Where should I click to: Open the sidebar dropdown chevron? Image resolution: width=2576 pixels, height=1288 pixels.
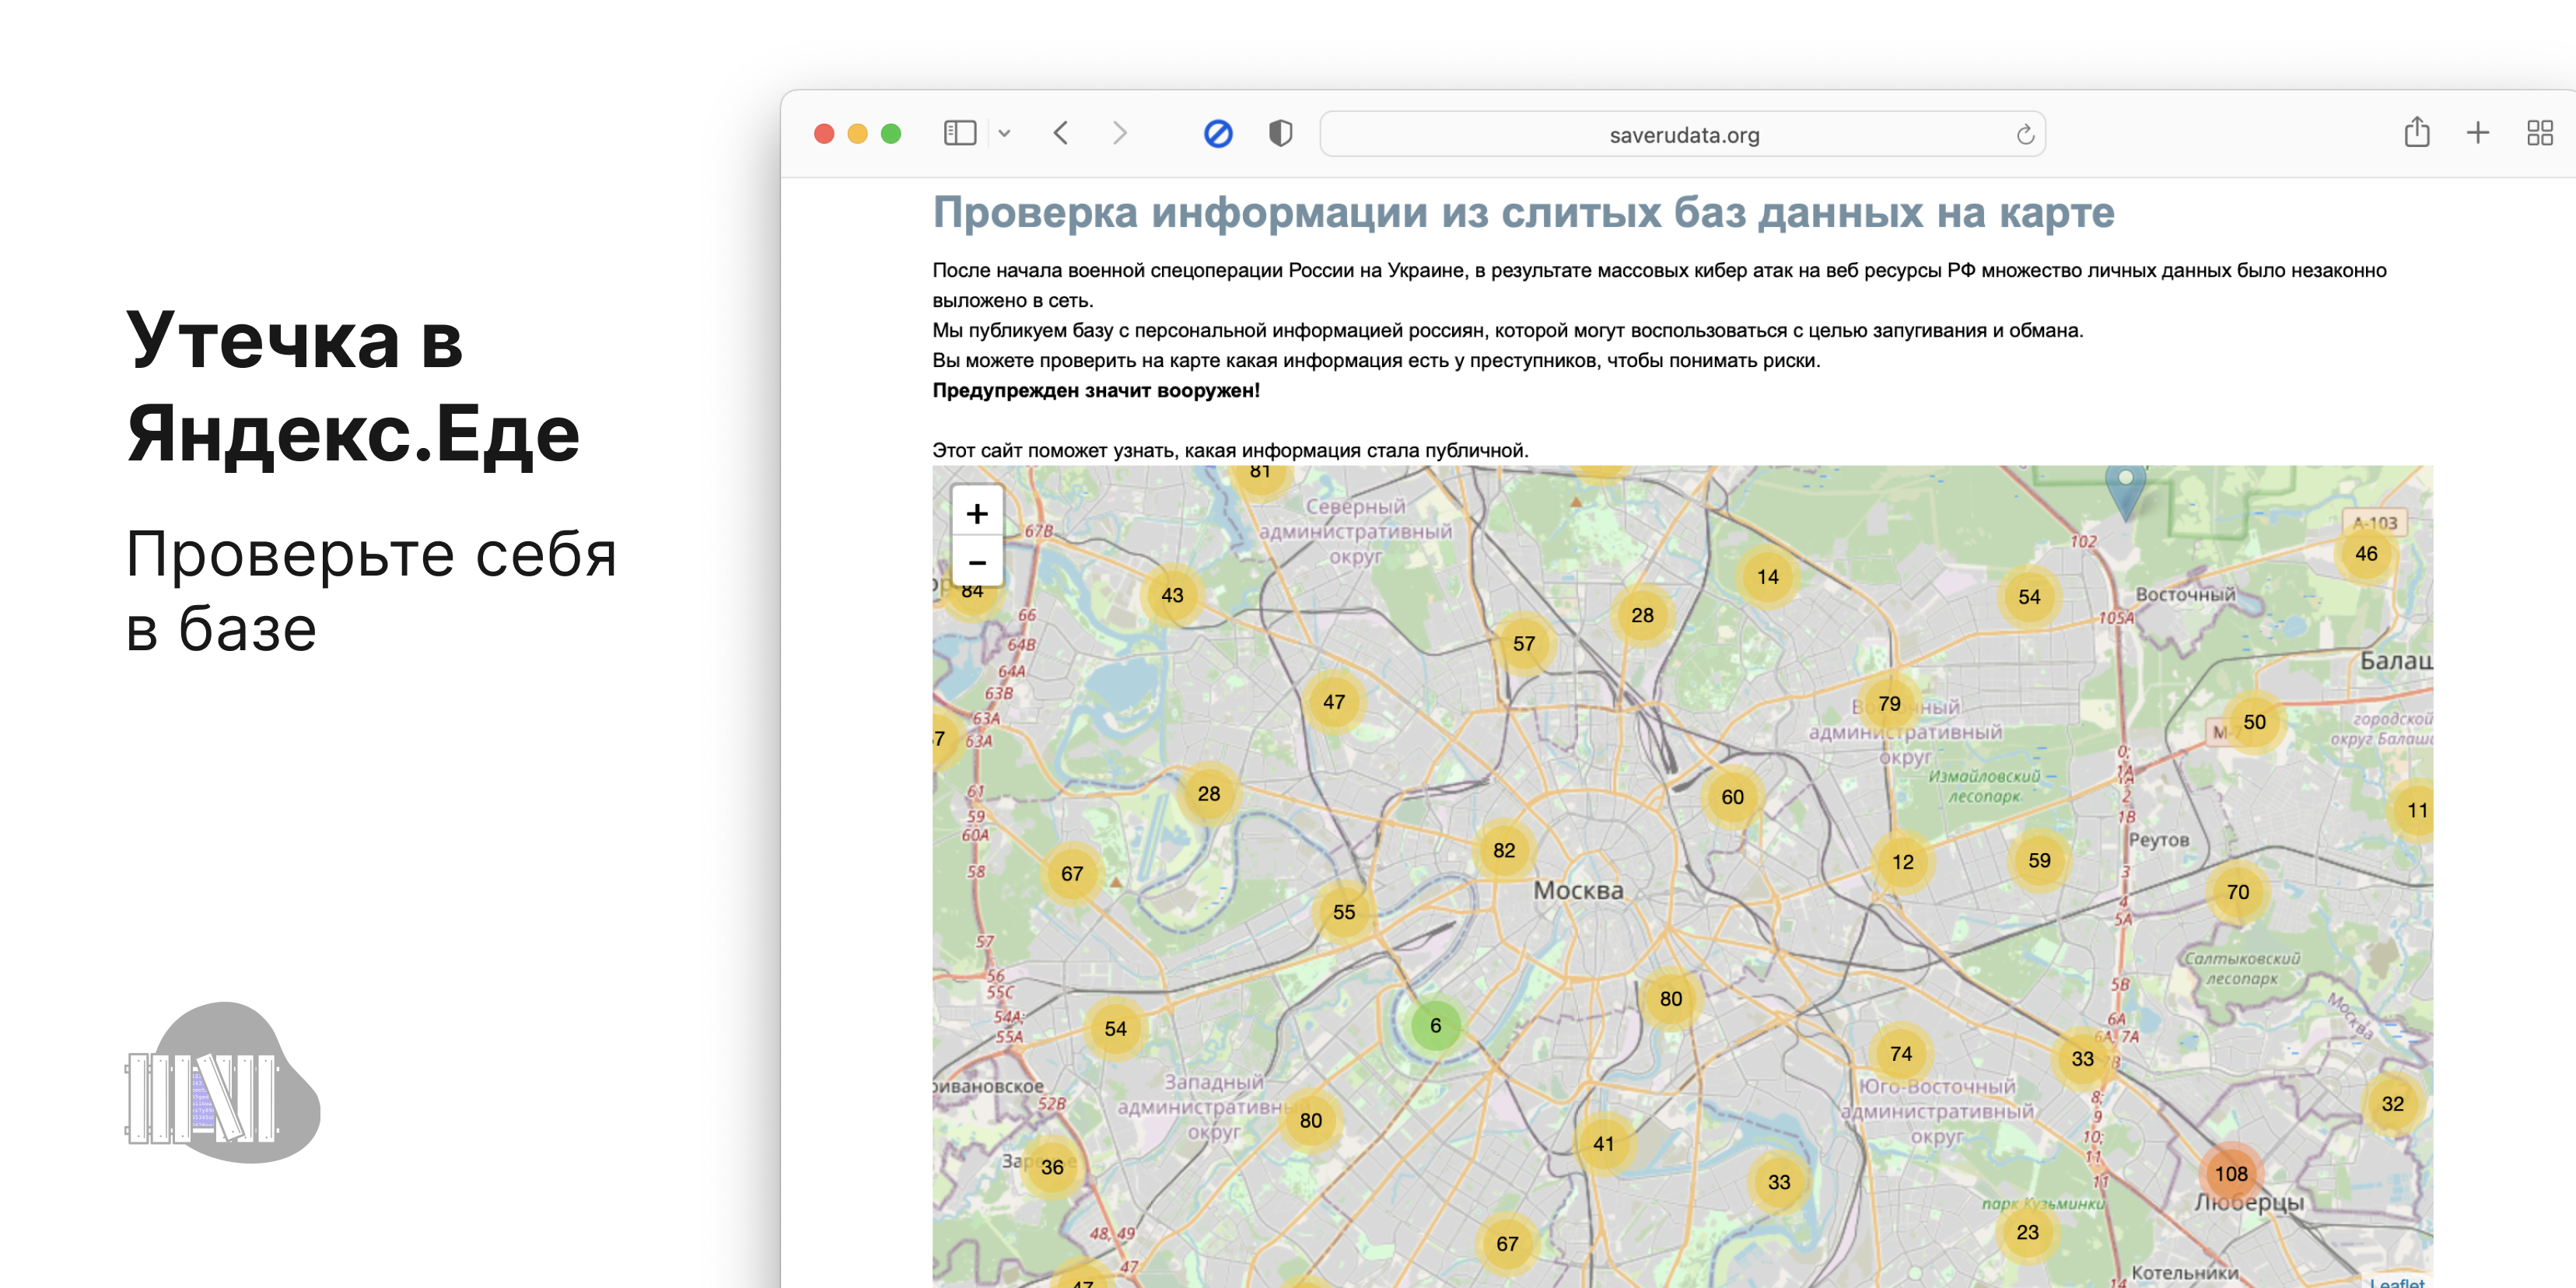click(x=1004, y=133)
